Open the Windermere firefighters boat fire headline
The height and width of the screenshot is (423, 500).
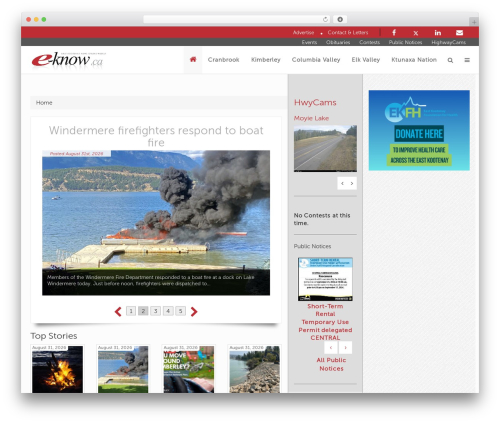point(156,136)
